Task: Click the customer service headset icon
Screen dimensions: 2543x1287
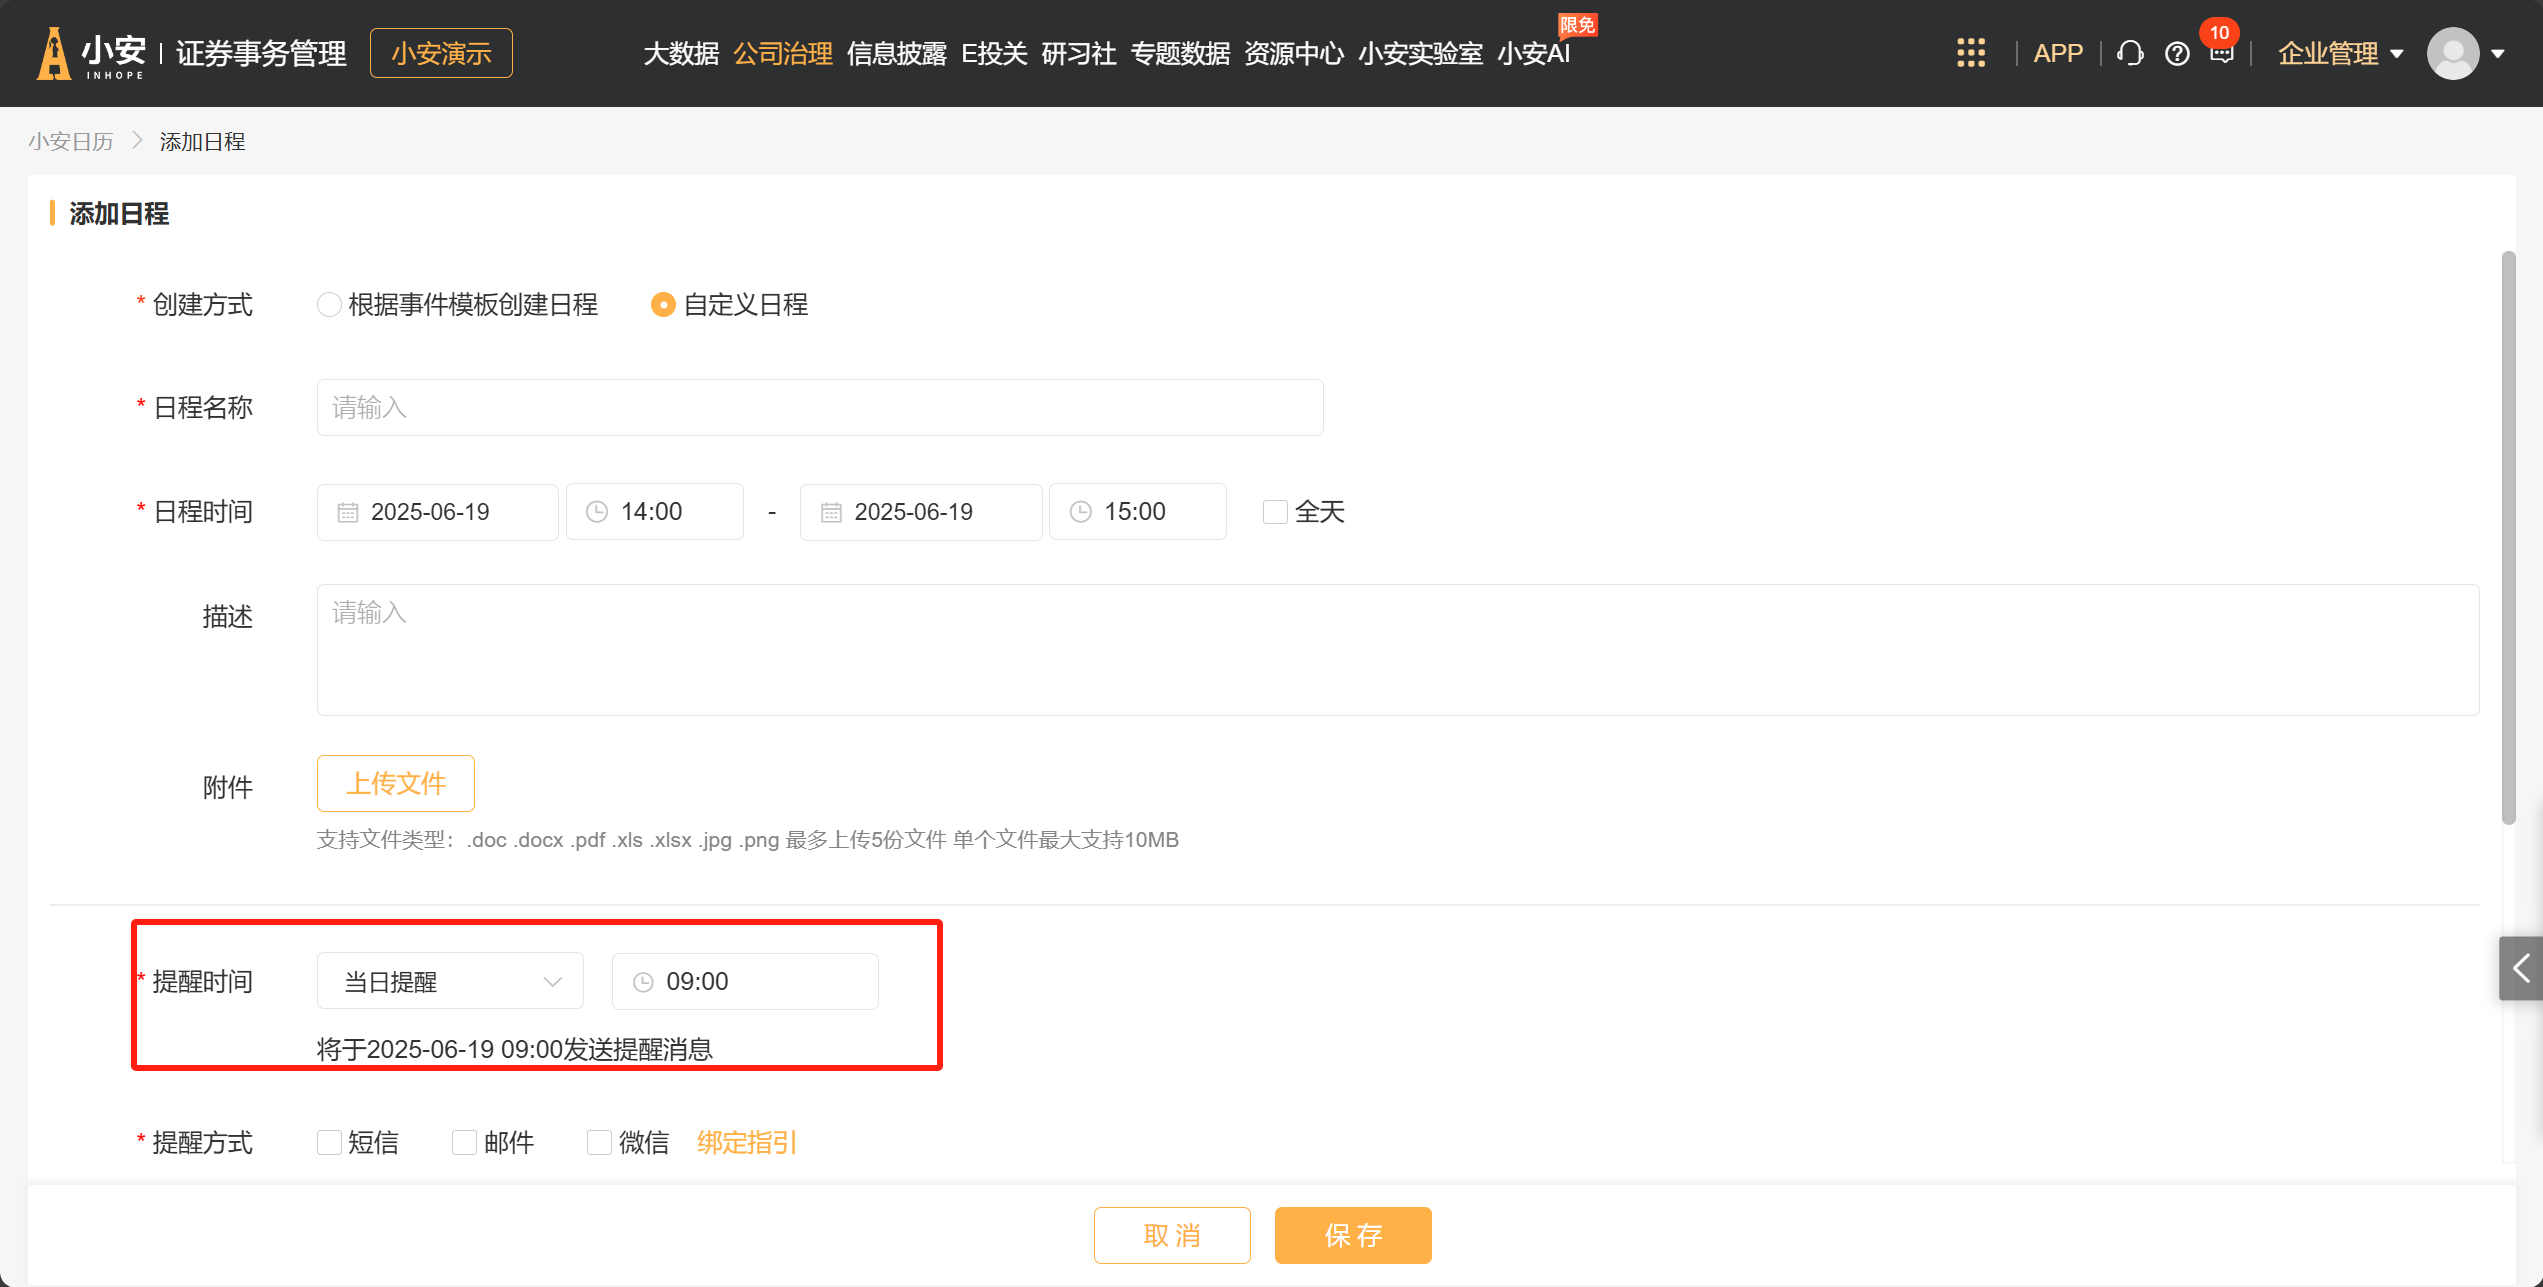Action: point(2130,53)
